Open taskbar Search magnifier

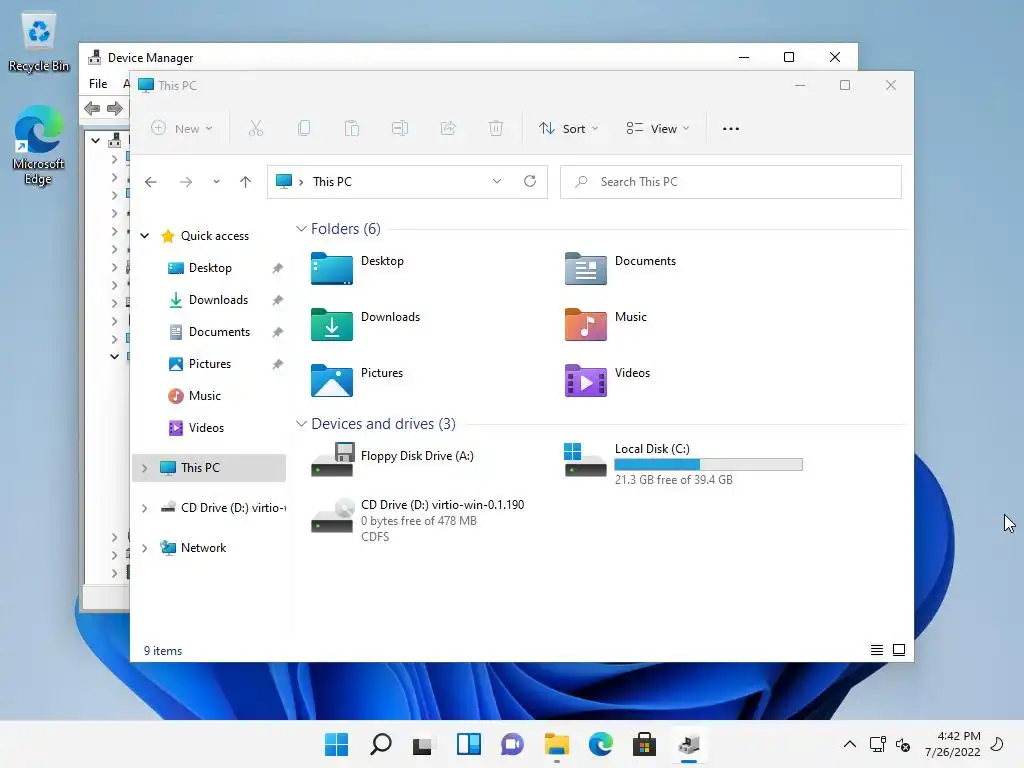(x=381, y=744)
